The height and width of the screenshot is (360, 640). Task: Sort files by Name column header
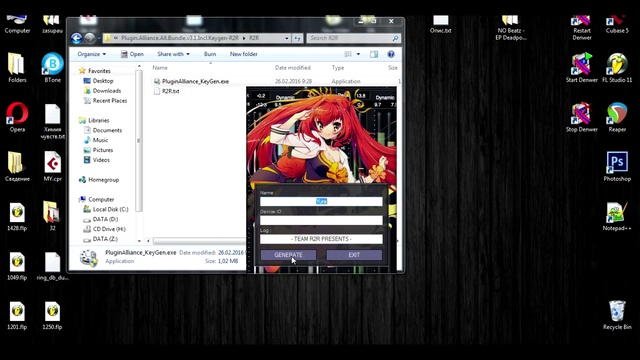click(x=160, y=68)
